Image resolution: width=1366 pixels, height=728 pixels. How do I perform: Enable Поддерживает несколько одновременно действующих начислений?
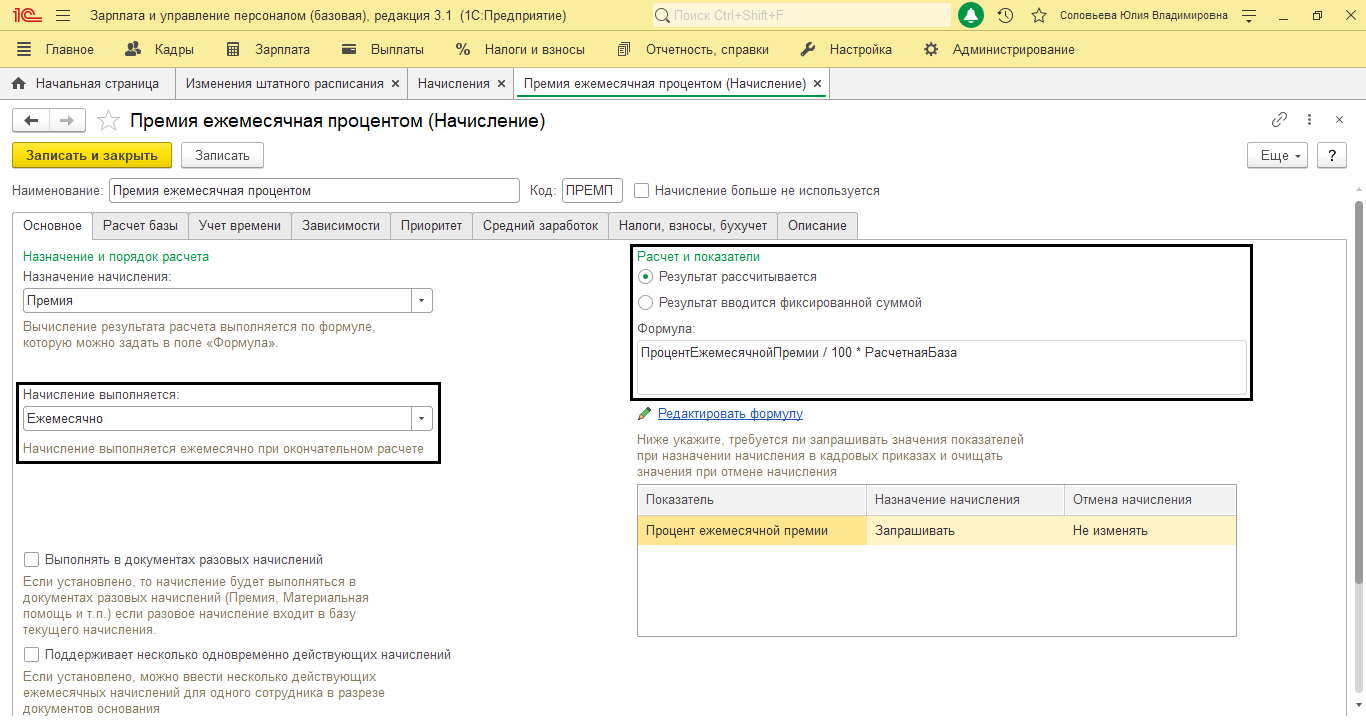click(x=31, y=655)
